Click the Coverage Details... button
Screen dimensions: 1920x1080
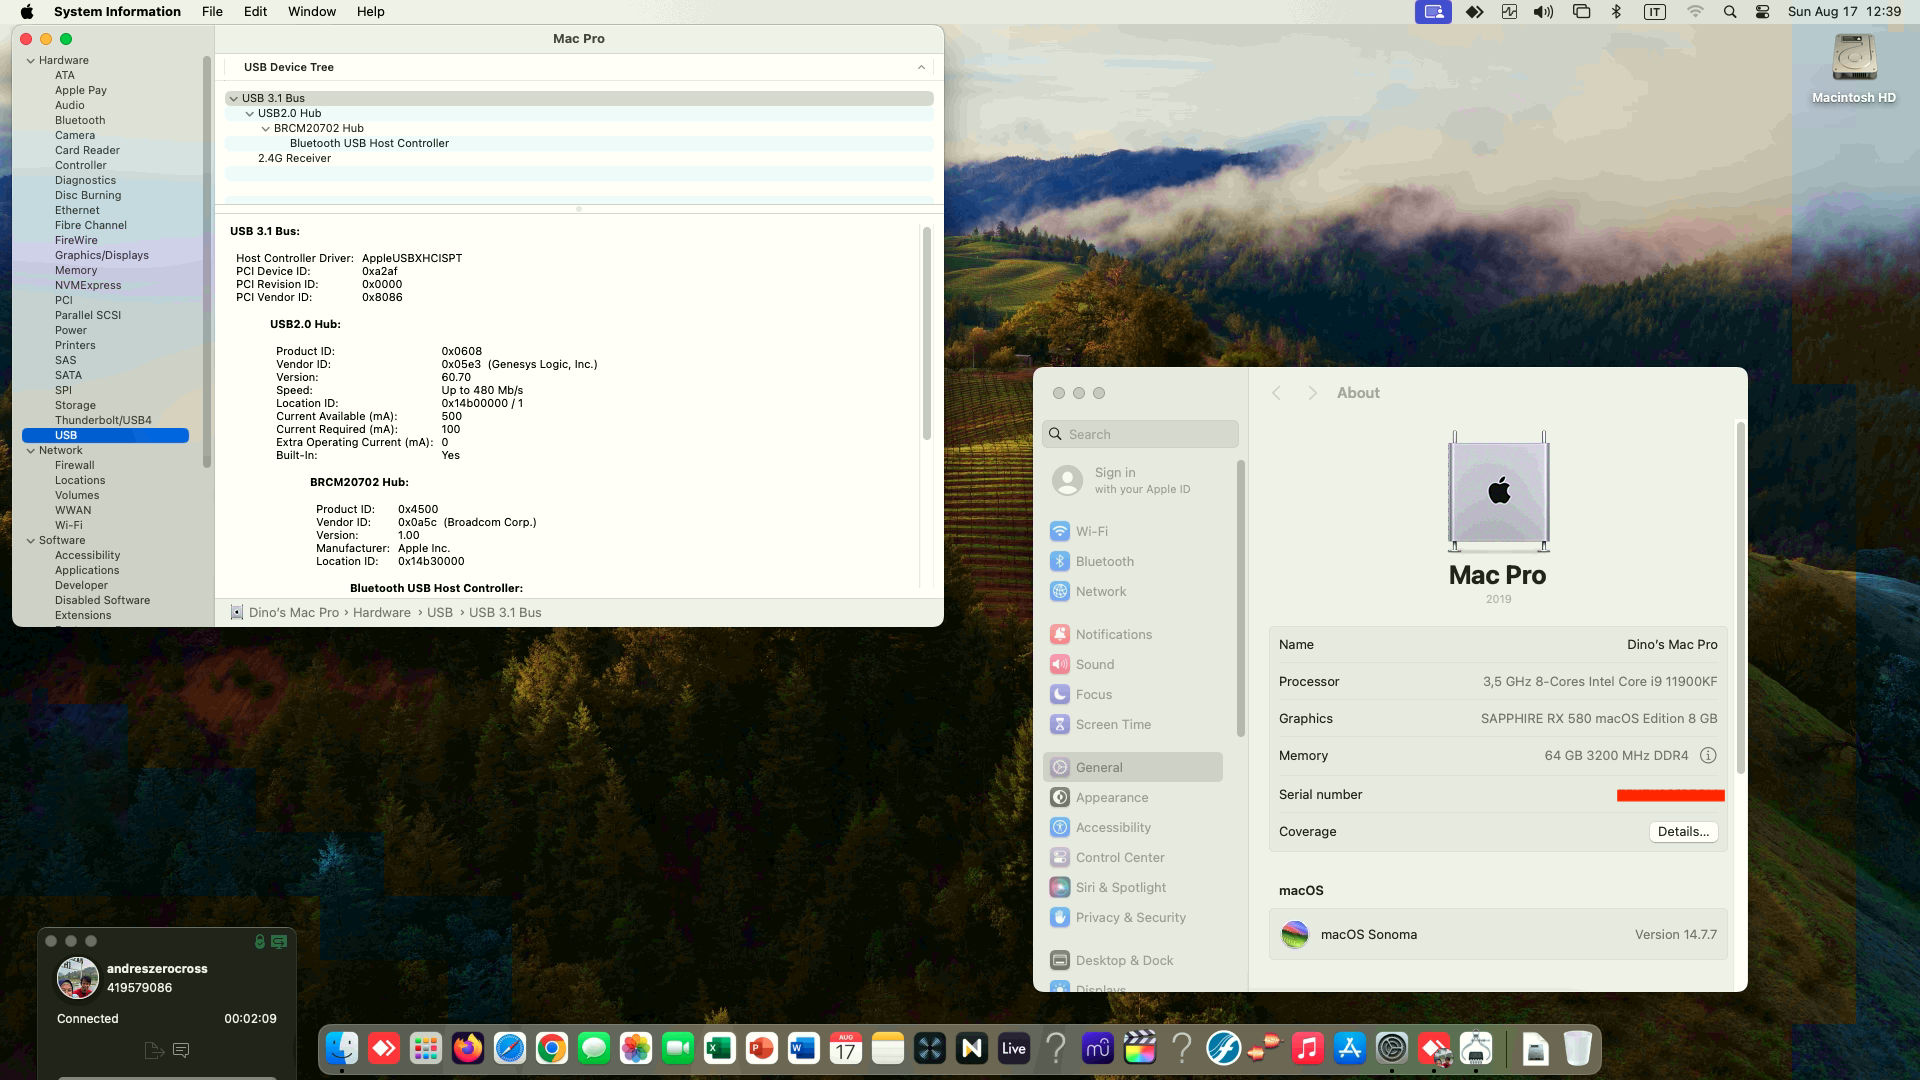click(1683, 832)
